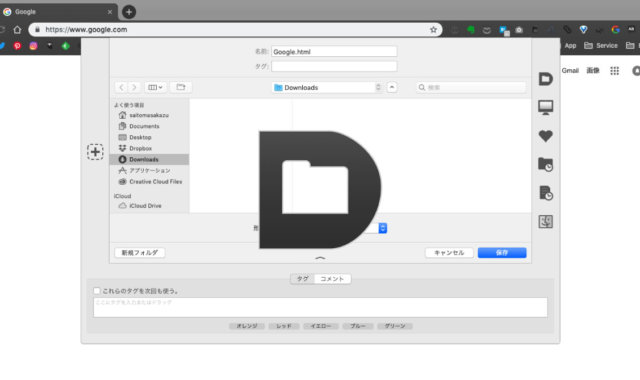Close the Google browser tab
640x380 pixels.
click(x=110, y=12)
